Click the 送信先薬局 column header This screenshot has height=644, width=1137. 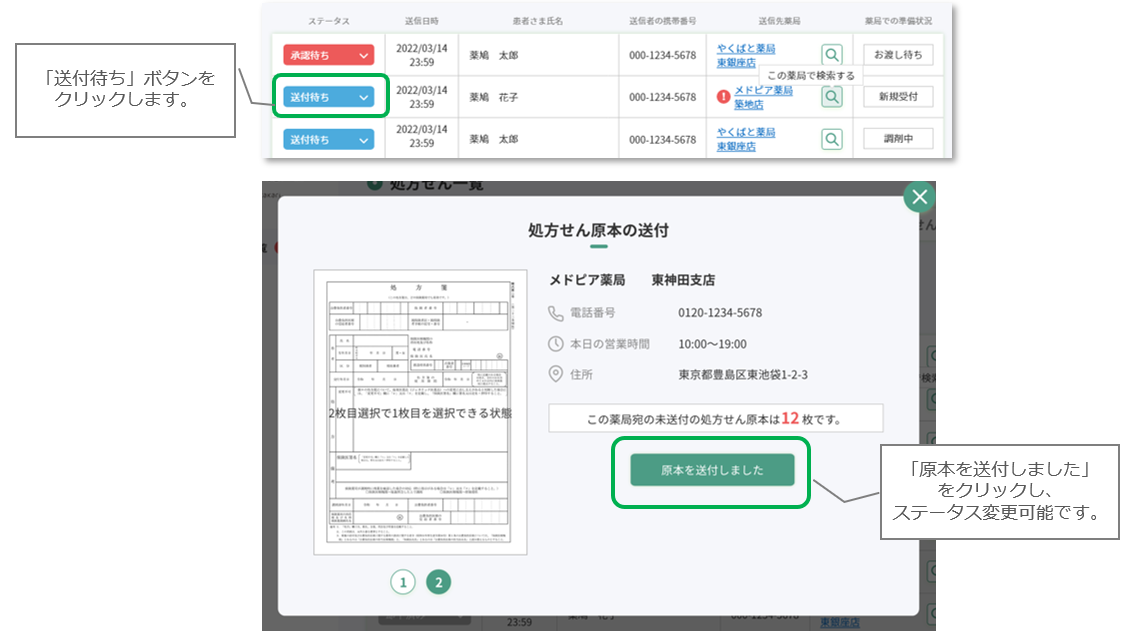tap(780, 21)
